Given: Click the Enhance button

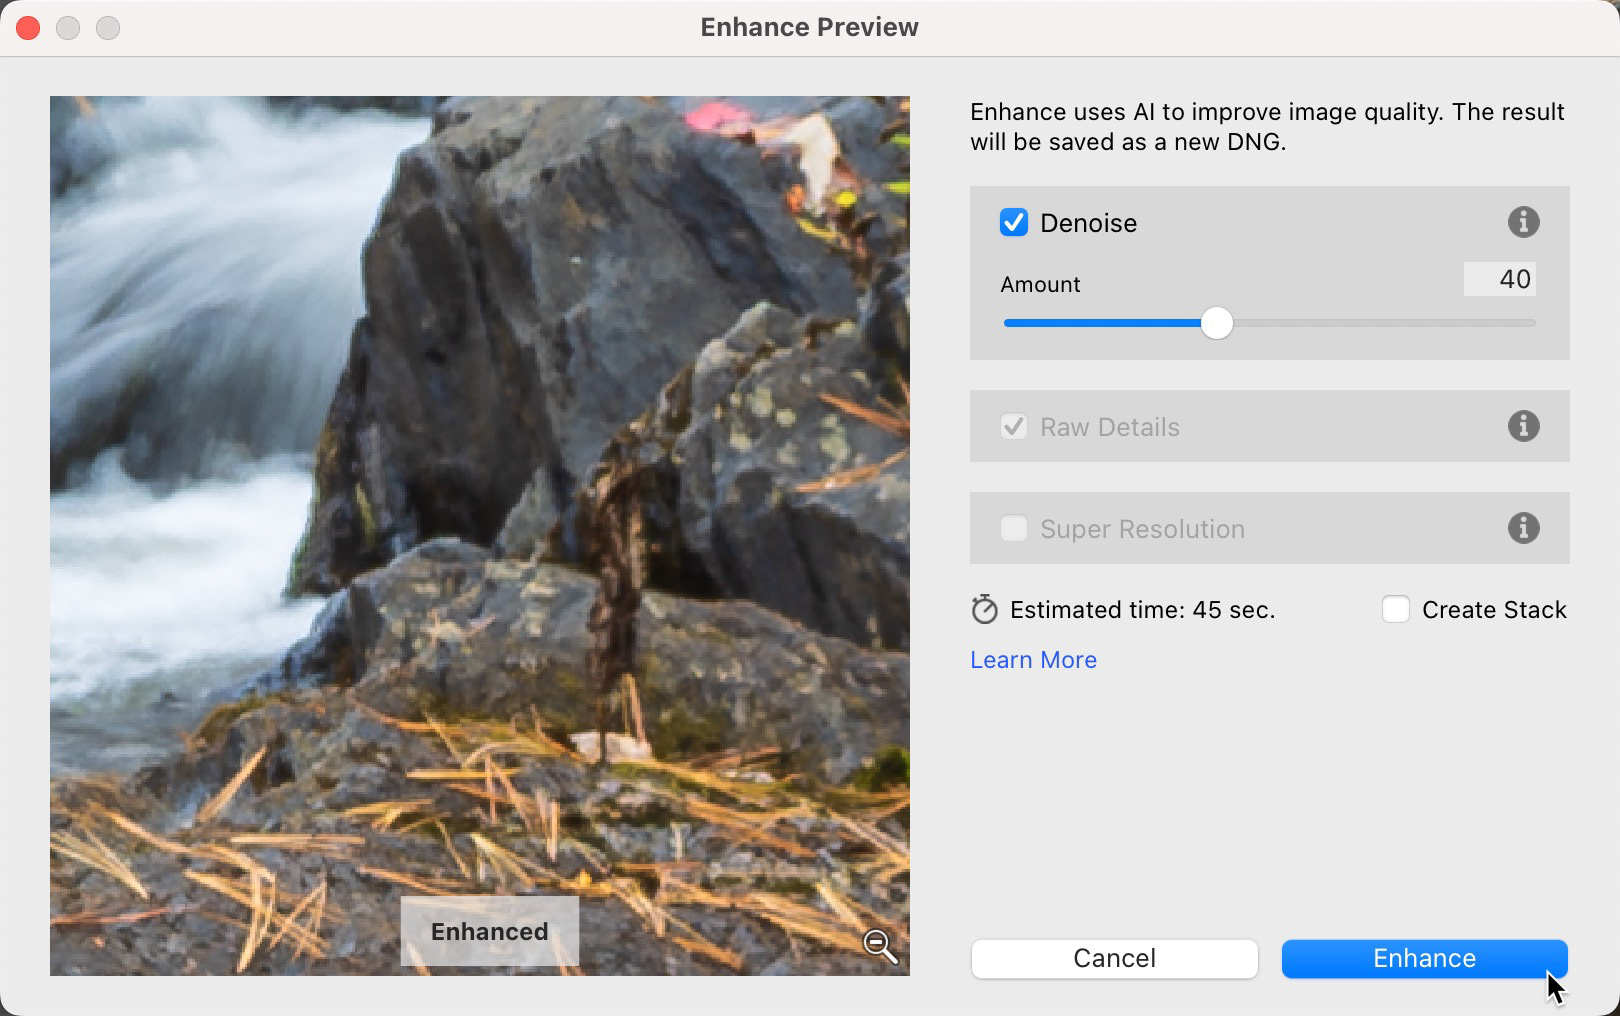Looking at the screenshot, I should point(1424,958).
